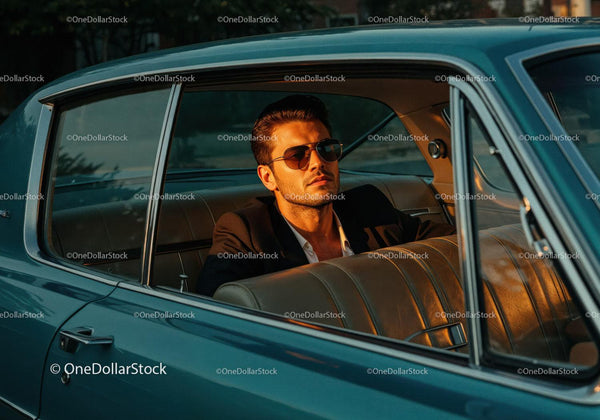
Task: Click the man's visible ear
Action: (267, 177)
